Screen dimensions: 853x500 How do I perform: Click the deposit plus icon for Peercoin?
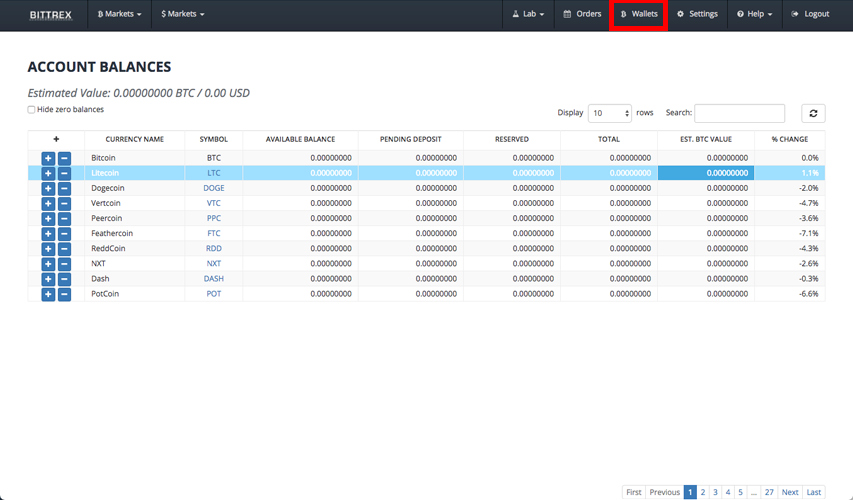point(48,219)
